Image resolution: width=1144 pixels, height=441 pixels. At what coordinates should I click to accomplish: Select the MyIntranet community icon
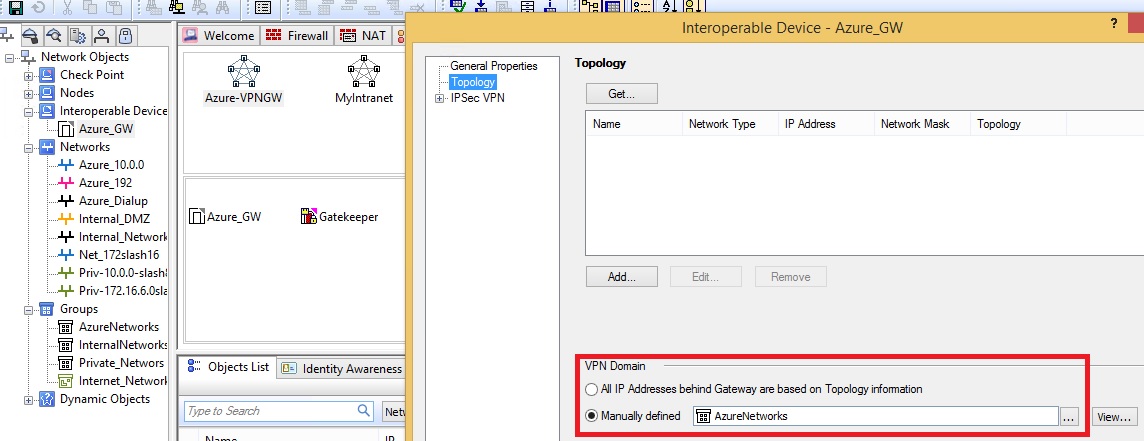click(363, 72)
